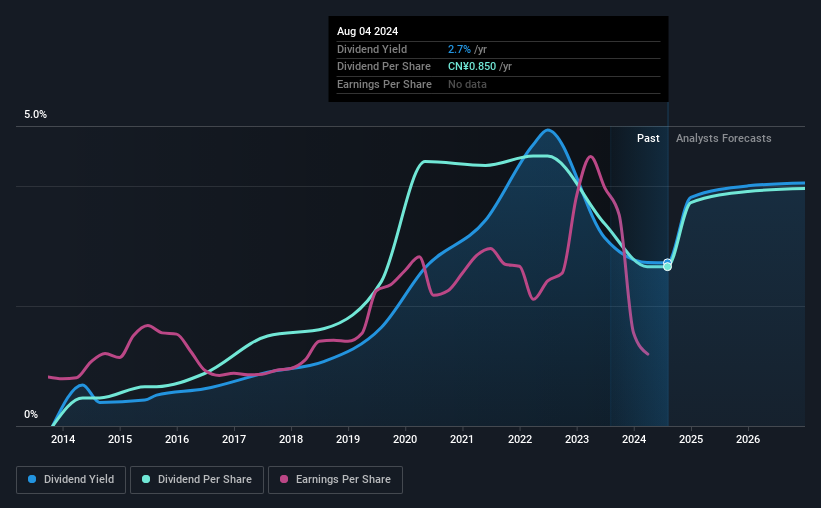Click the tooltip value 'CN¥0.850 /yr'
Image resolution: width=821 pixels, height=508 pixels.
click(x=480, y=67)
